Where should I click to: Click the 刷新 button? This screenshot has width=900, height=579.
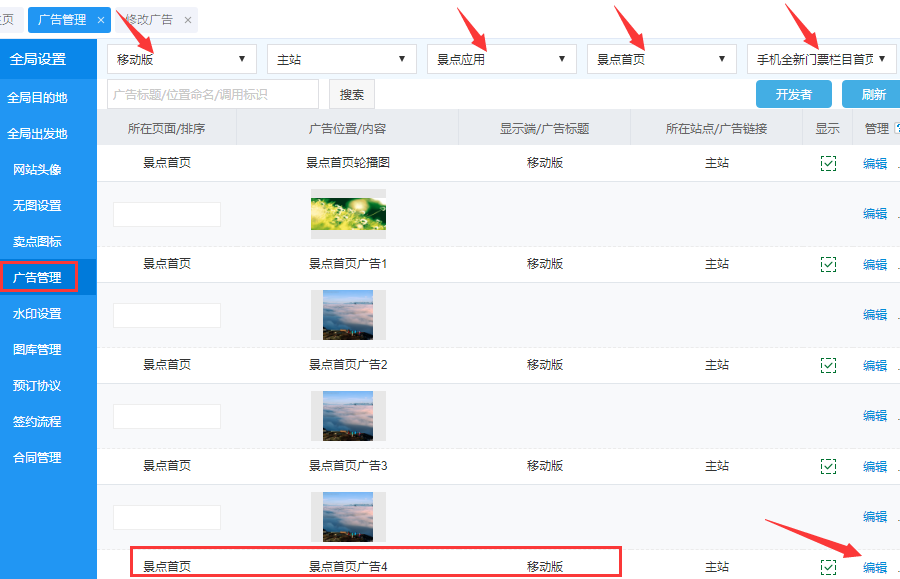(x=872, y=95)
